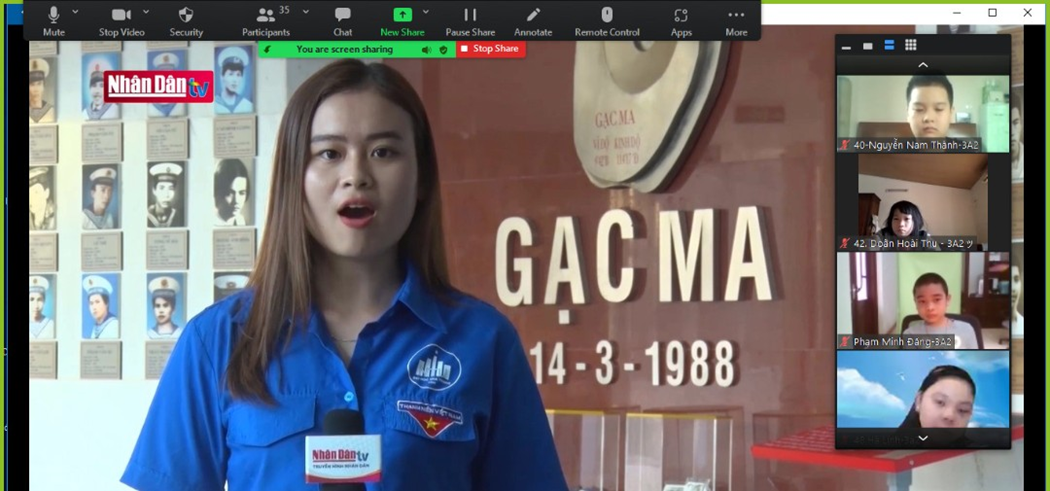1050x491 pixels.
Task: Open audio options arrow next to Mute
Action: click(x=75, y=11)
